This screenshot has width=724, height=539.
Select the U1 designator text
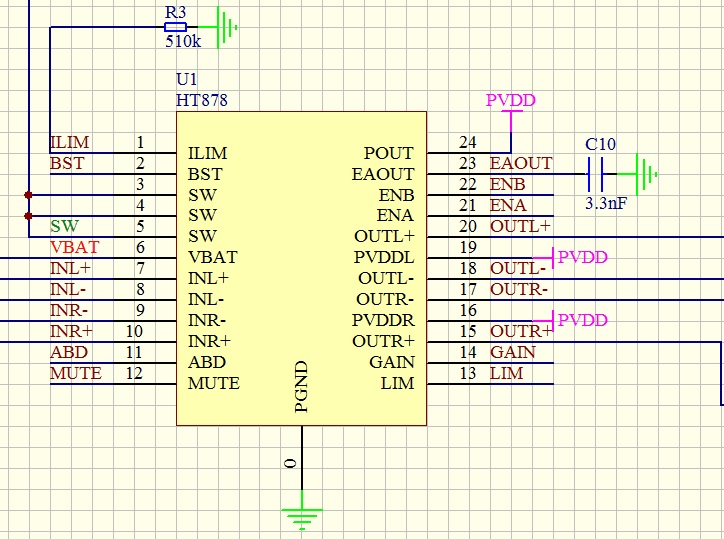pos(187,80)
